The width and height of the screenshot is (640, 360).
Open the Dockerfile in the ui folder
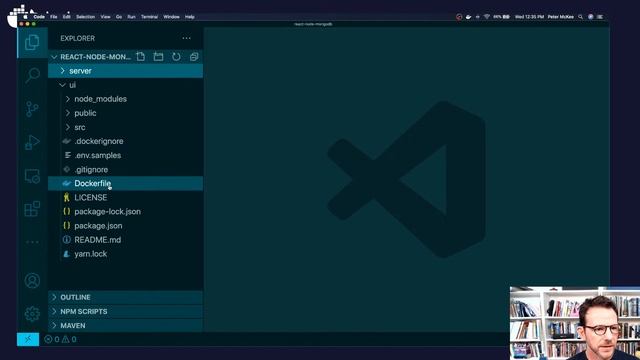pos(125,183)
